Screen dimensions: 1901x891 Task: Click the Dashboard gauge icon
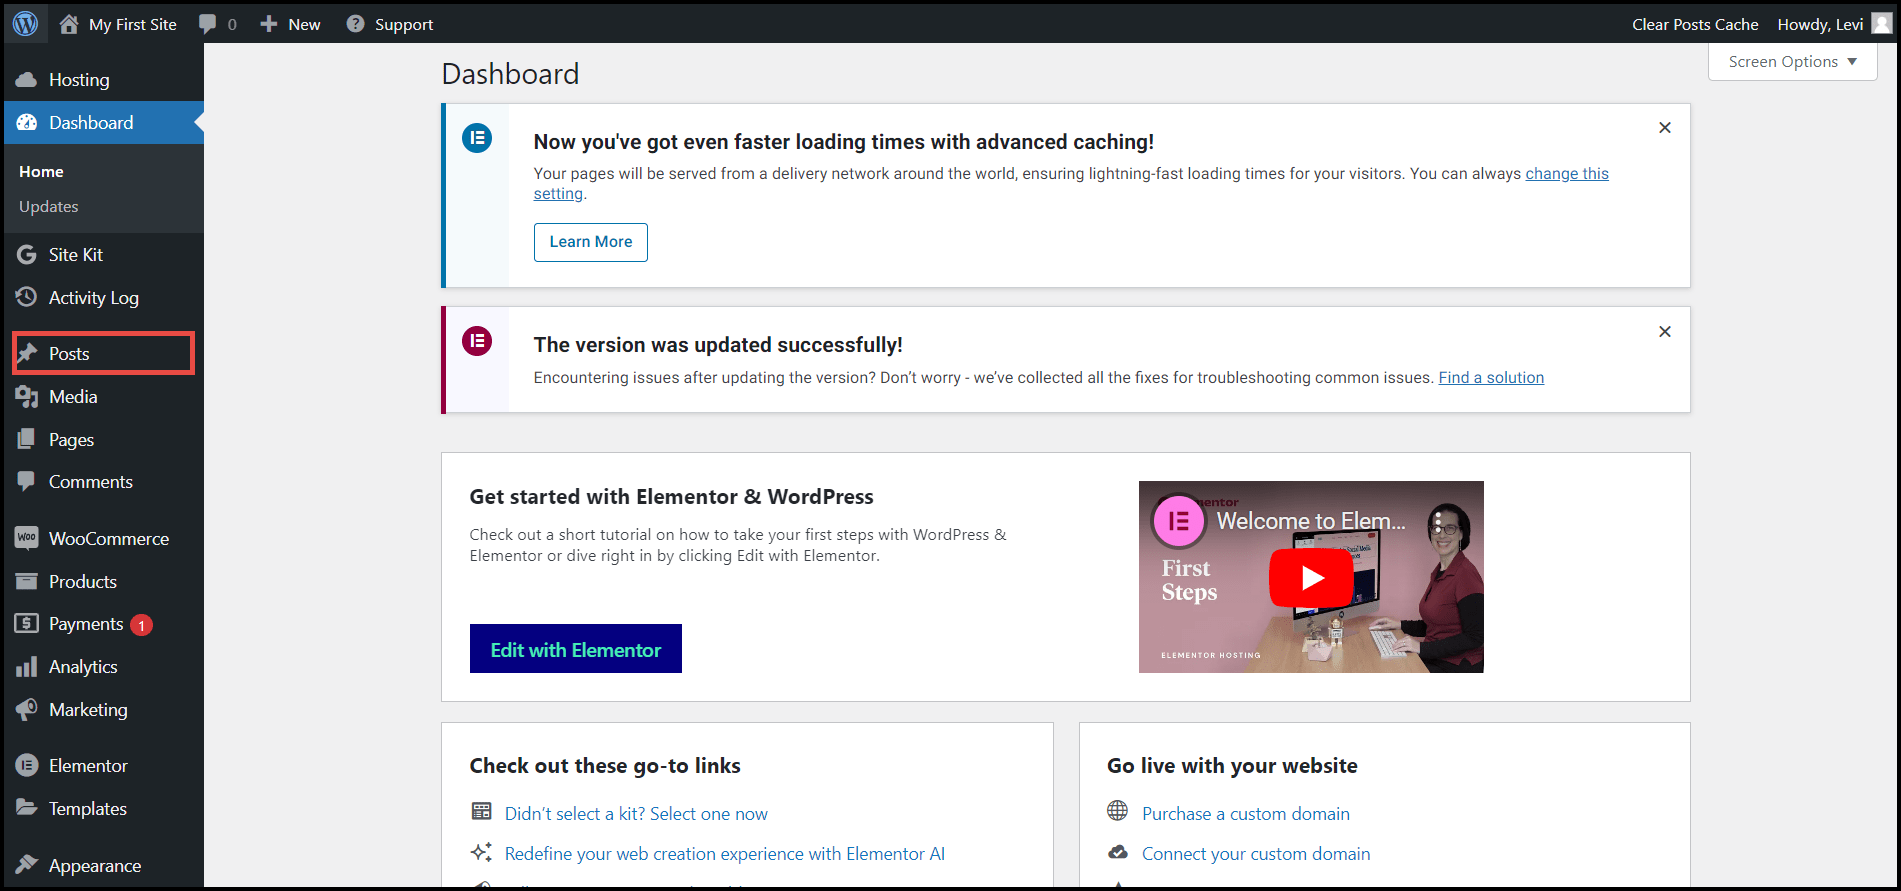(27, 123)
